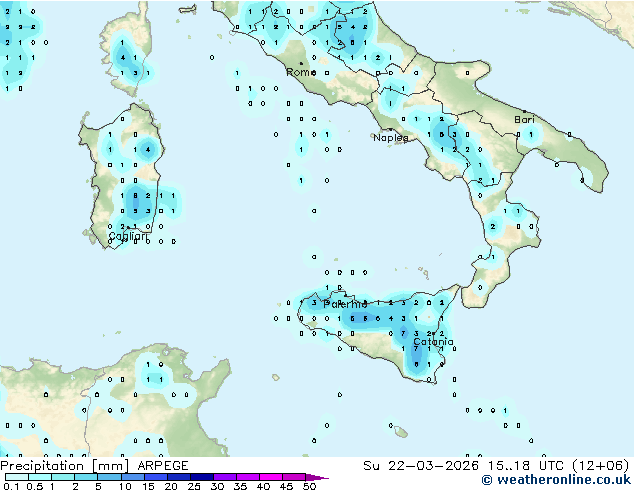Pick the legend swatch between 5 and 10
This screenshot has height=490, width=634.
point(109,477)
